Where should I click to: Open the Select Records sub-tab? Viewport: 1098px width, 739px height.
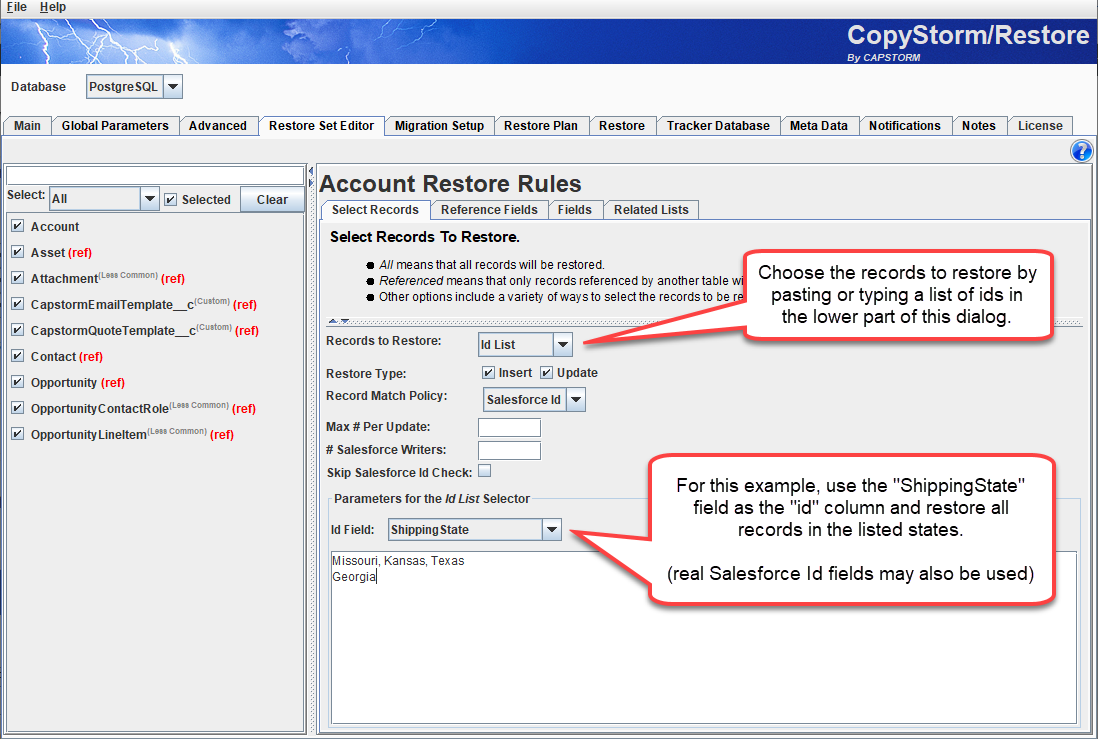375,210
